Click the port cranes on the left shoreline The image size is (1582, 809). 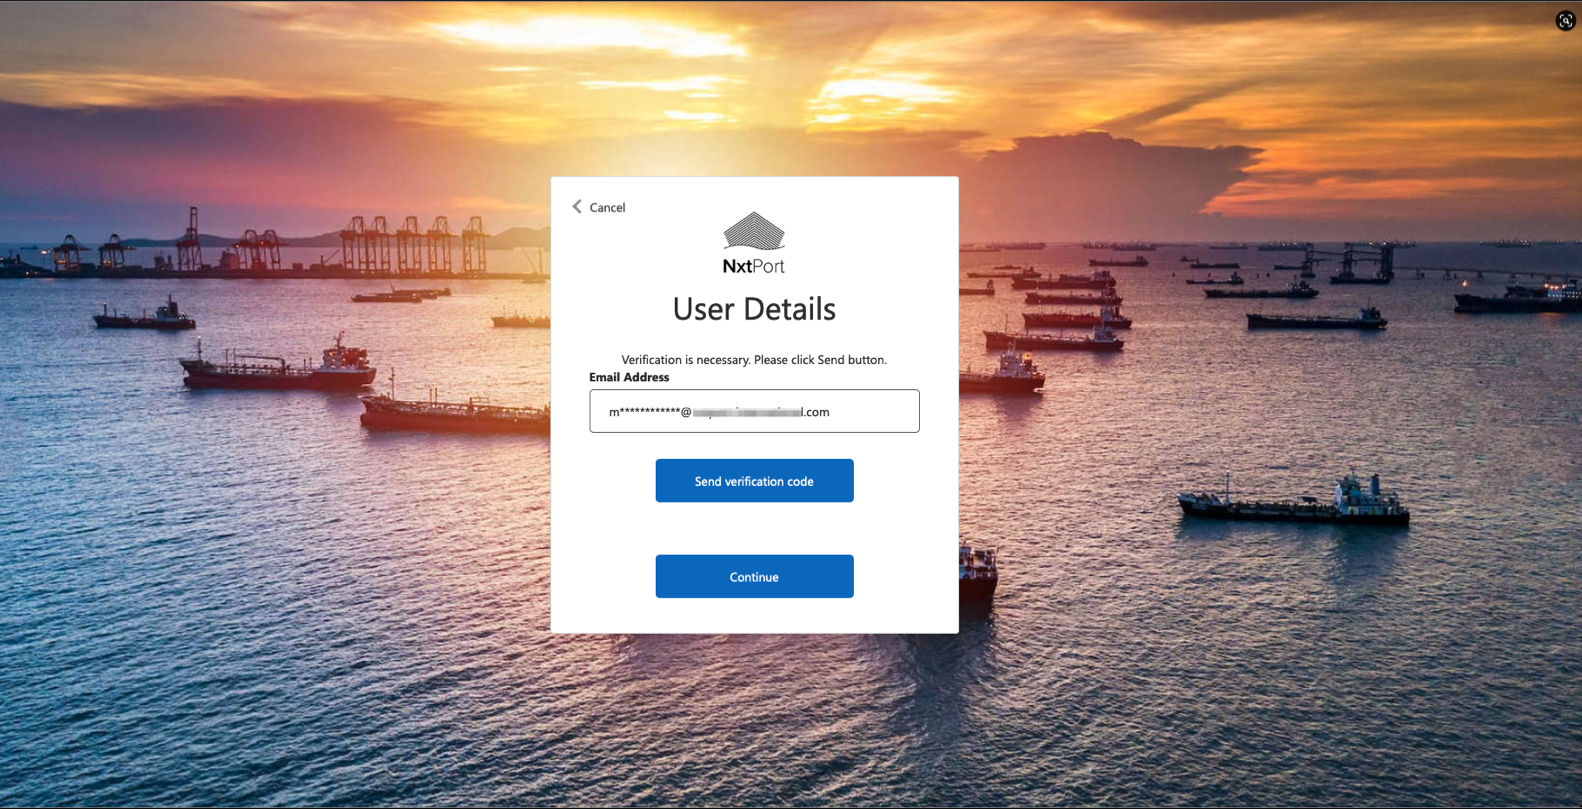coord(410,243)
